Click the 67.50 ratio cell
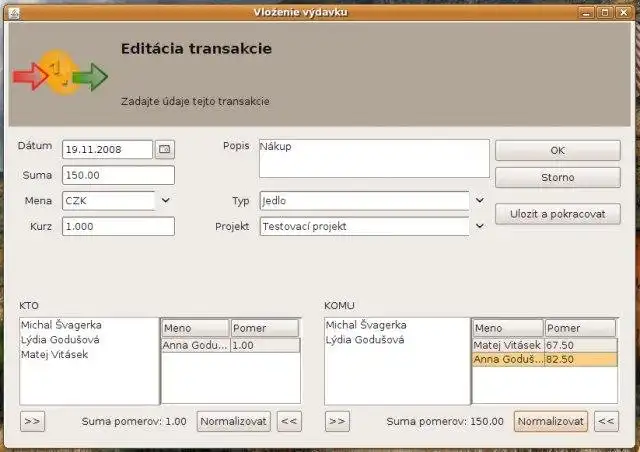 (x=581, y=345)
